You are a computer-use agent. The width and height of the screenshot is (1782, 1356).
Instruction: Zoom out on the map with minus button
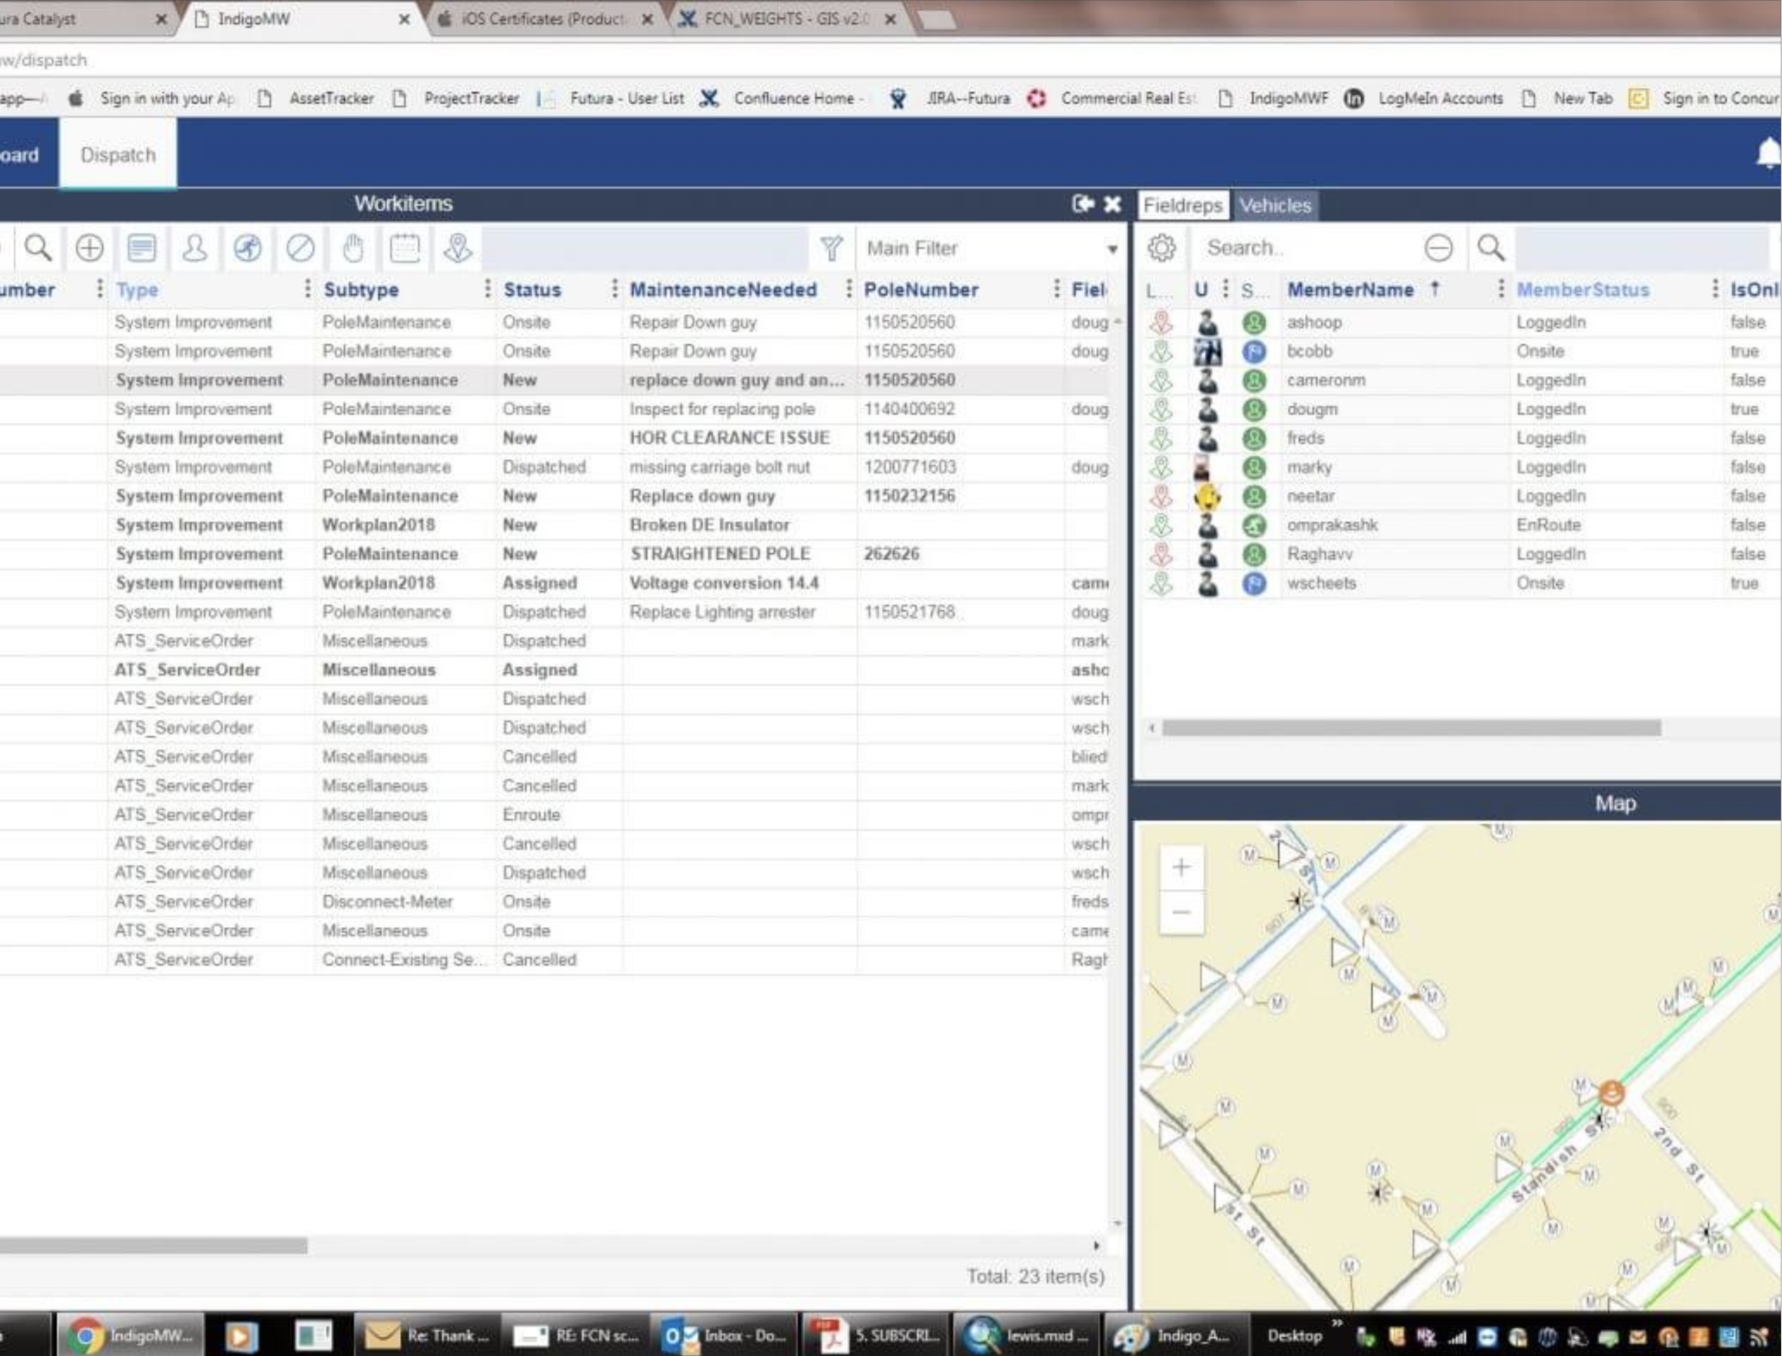click(x=1181, y=912)
